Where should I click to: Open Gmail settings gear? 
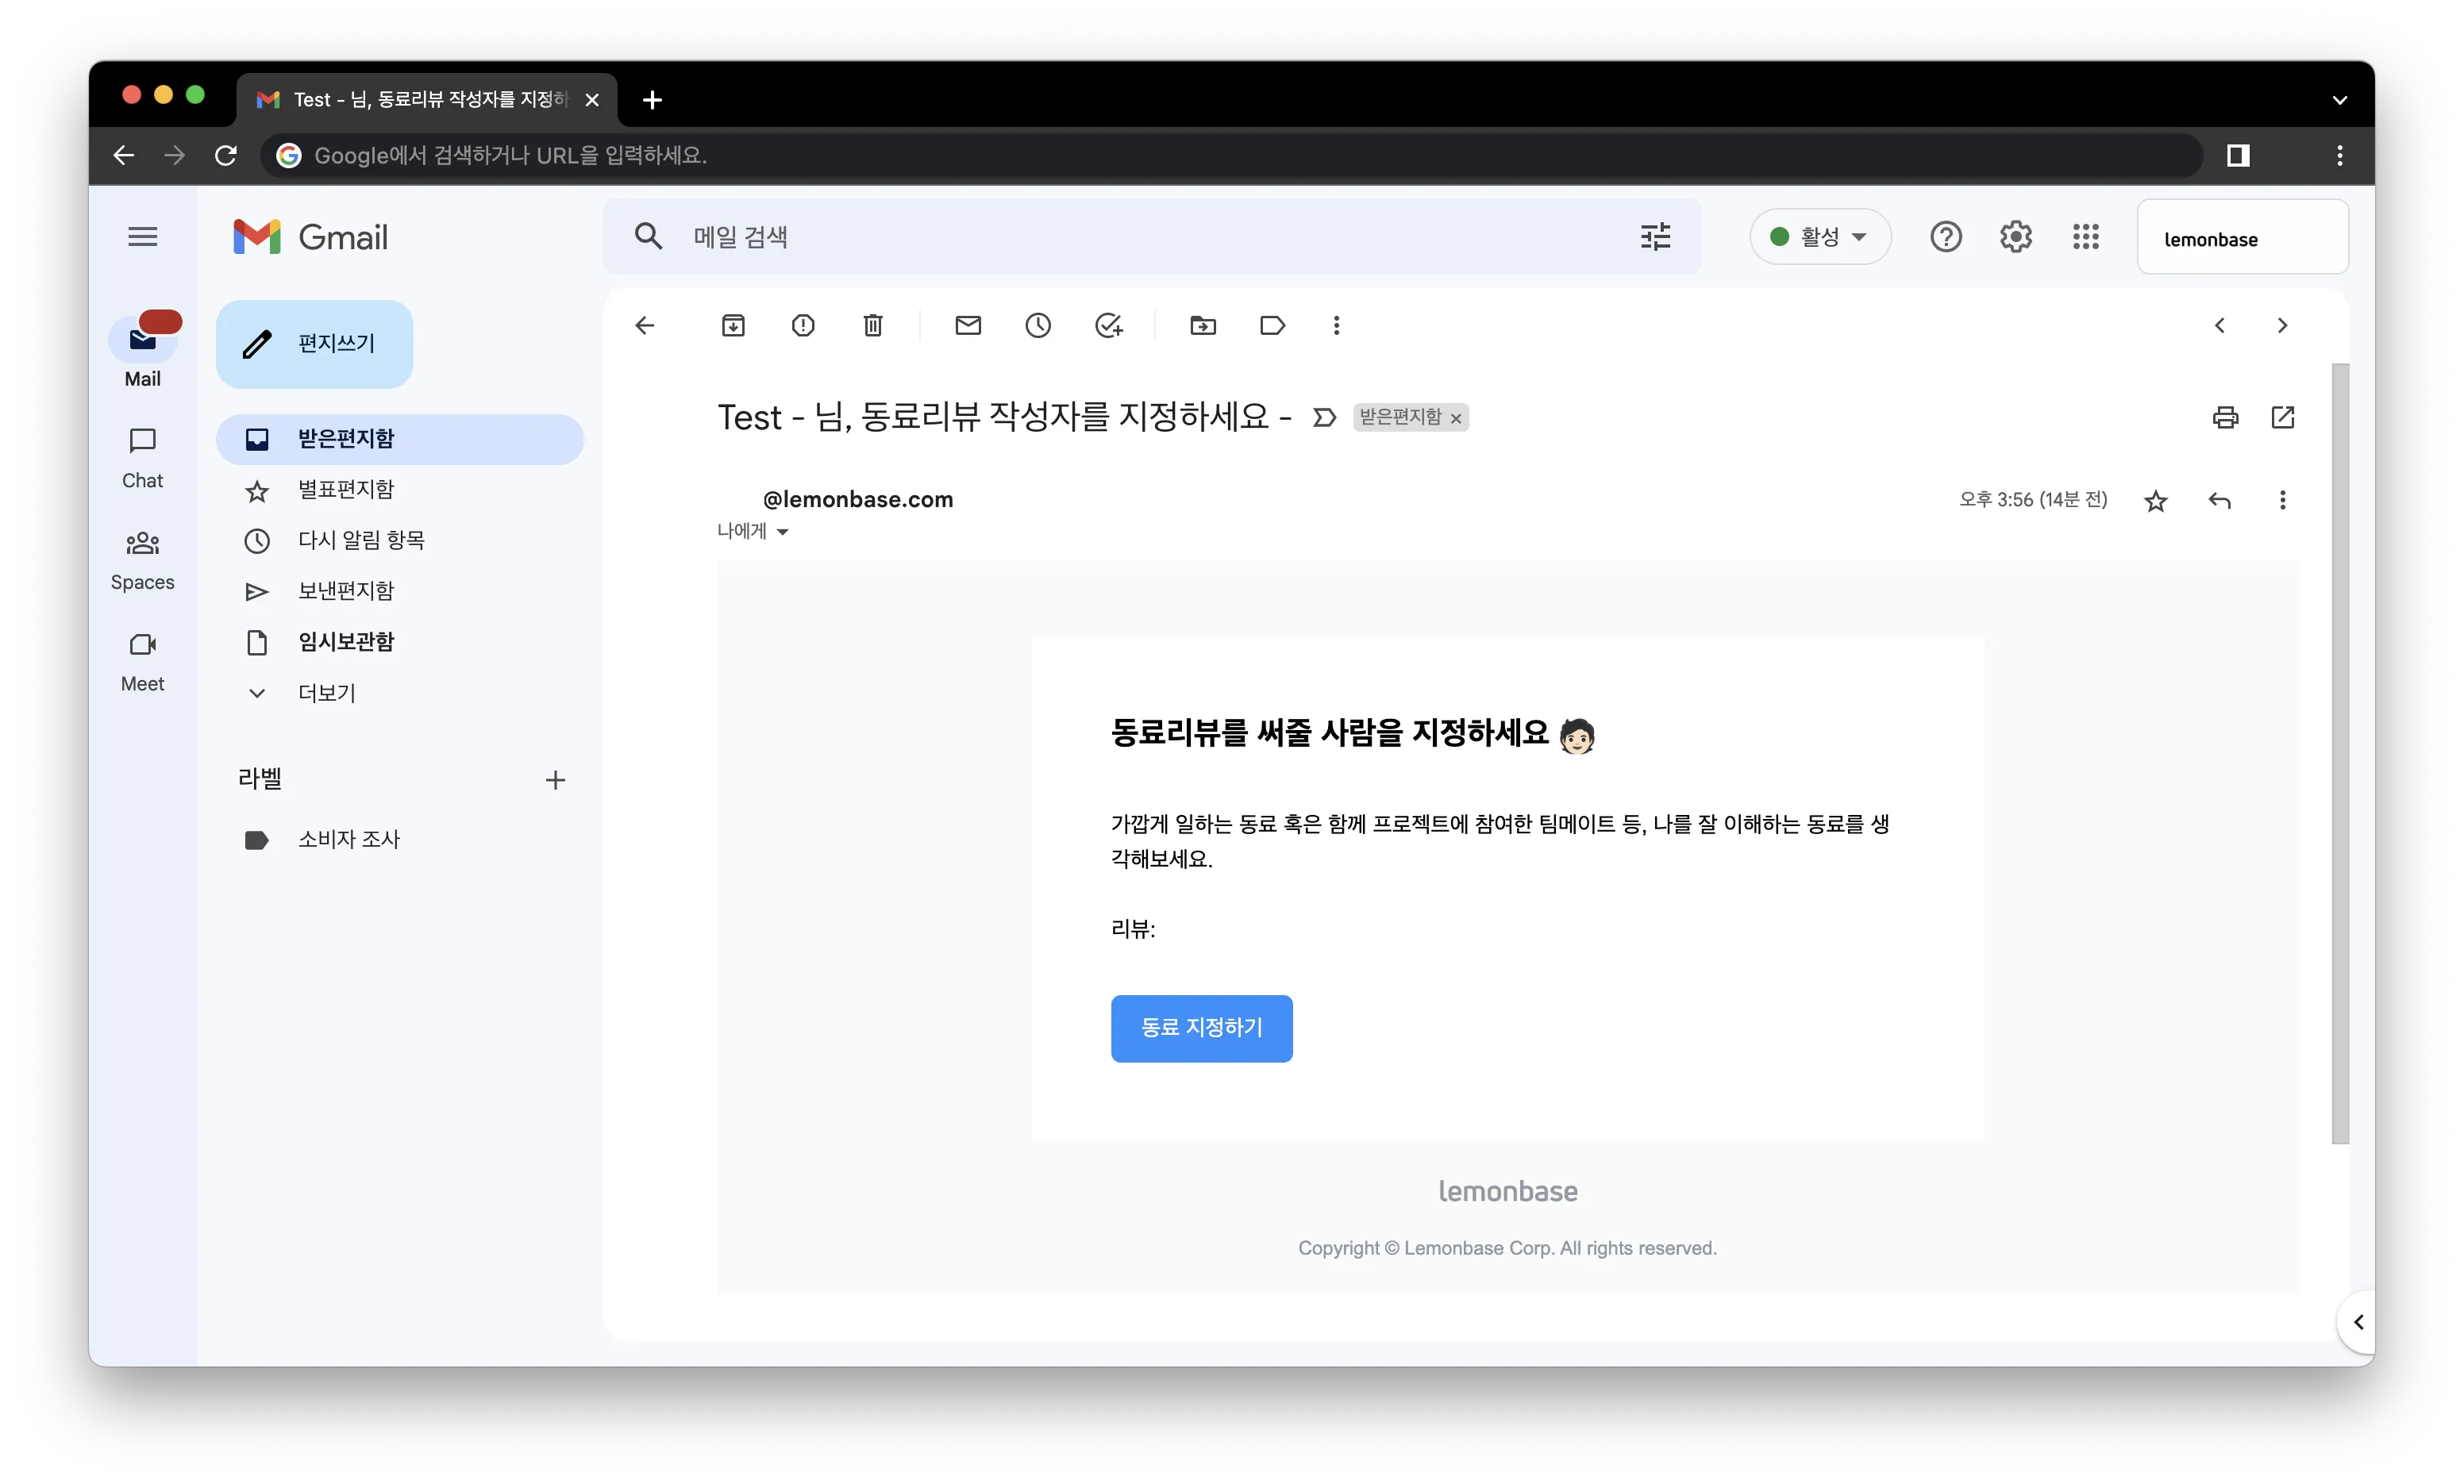coord(2016,237)
